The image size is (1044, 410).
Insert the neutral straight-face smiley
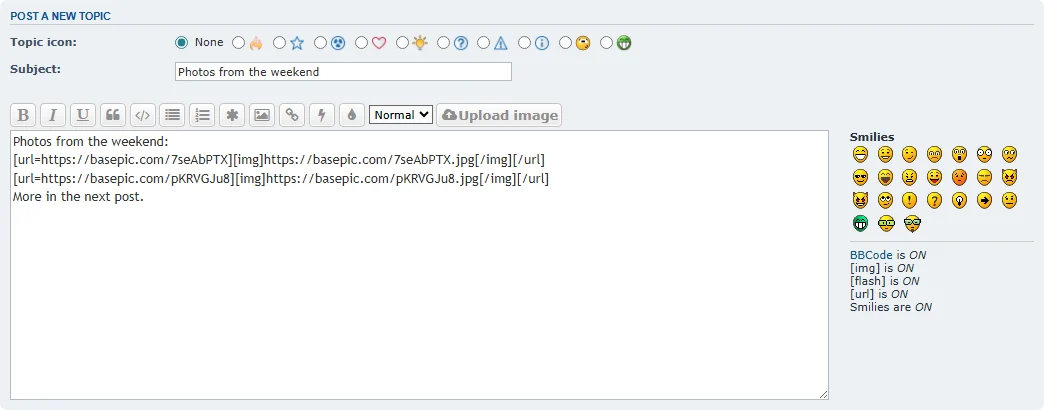tap(1009, 200)
